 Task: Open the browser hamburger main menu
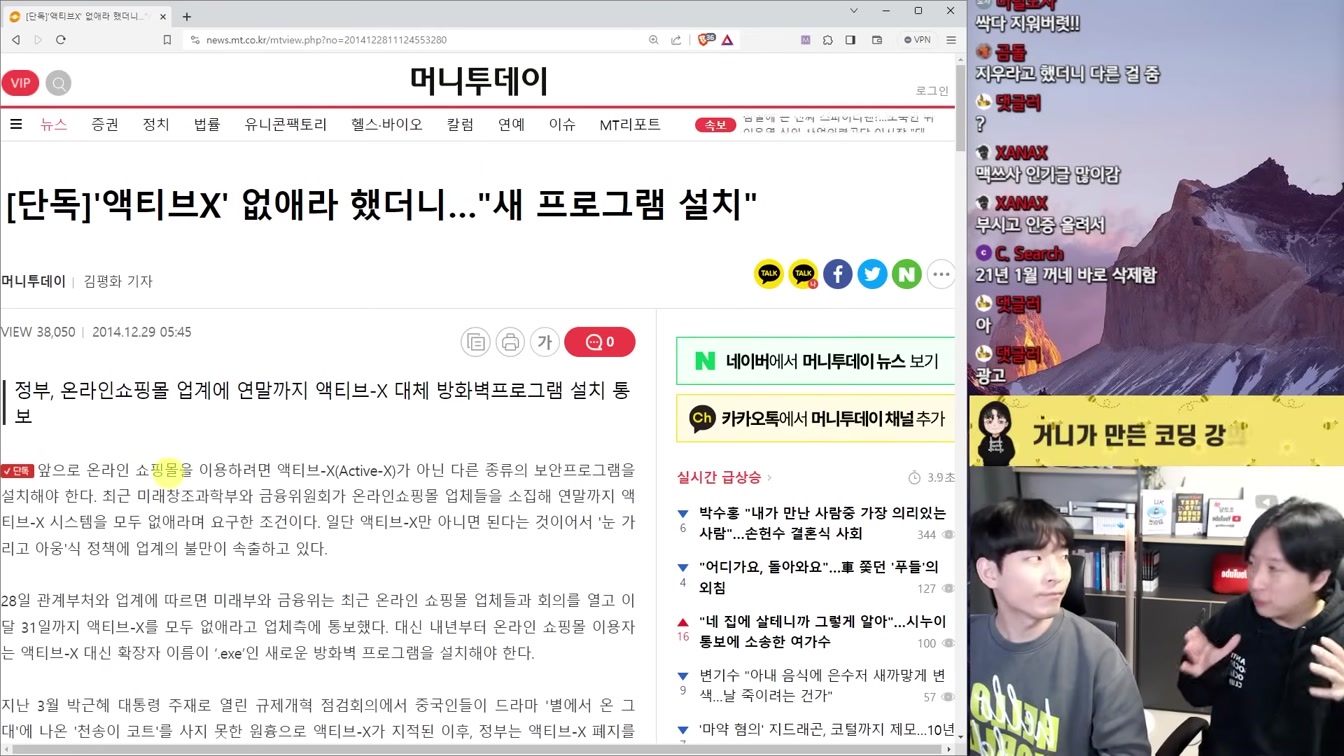coord(951,40)
